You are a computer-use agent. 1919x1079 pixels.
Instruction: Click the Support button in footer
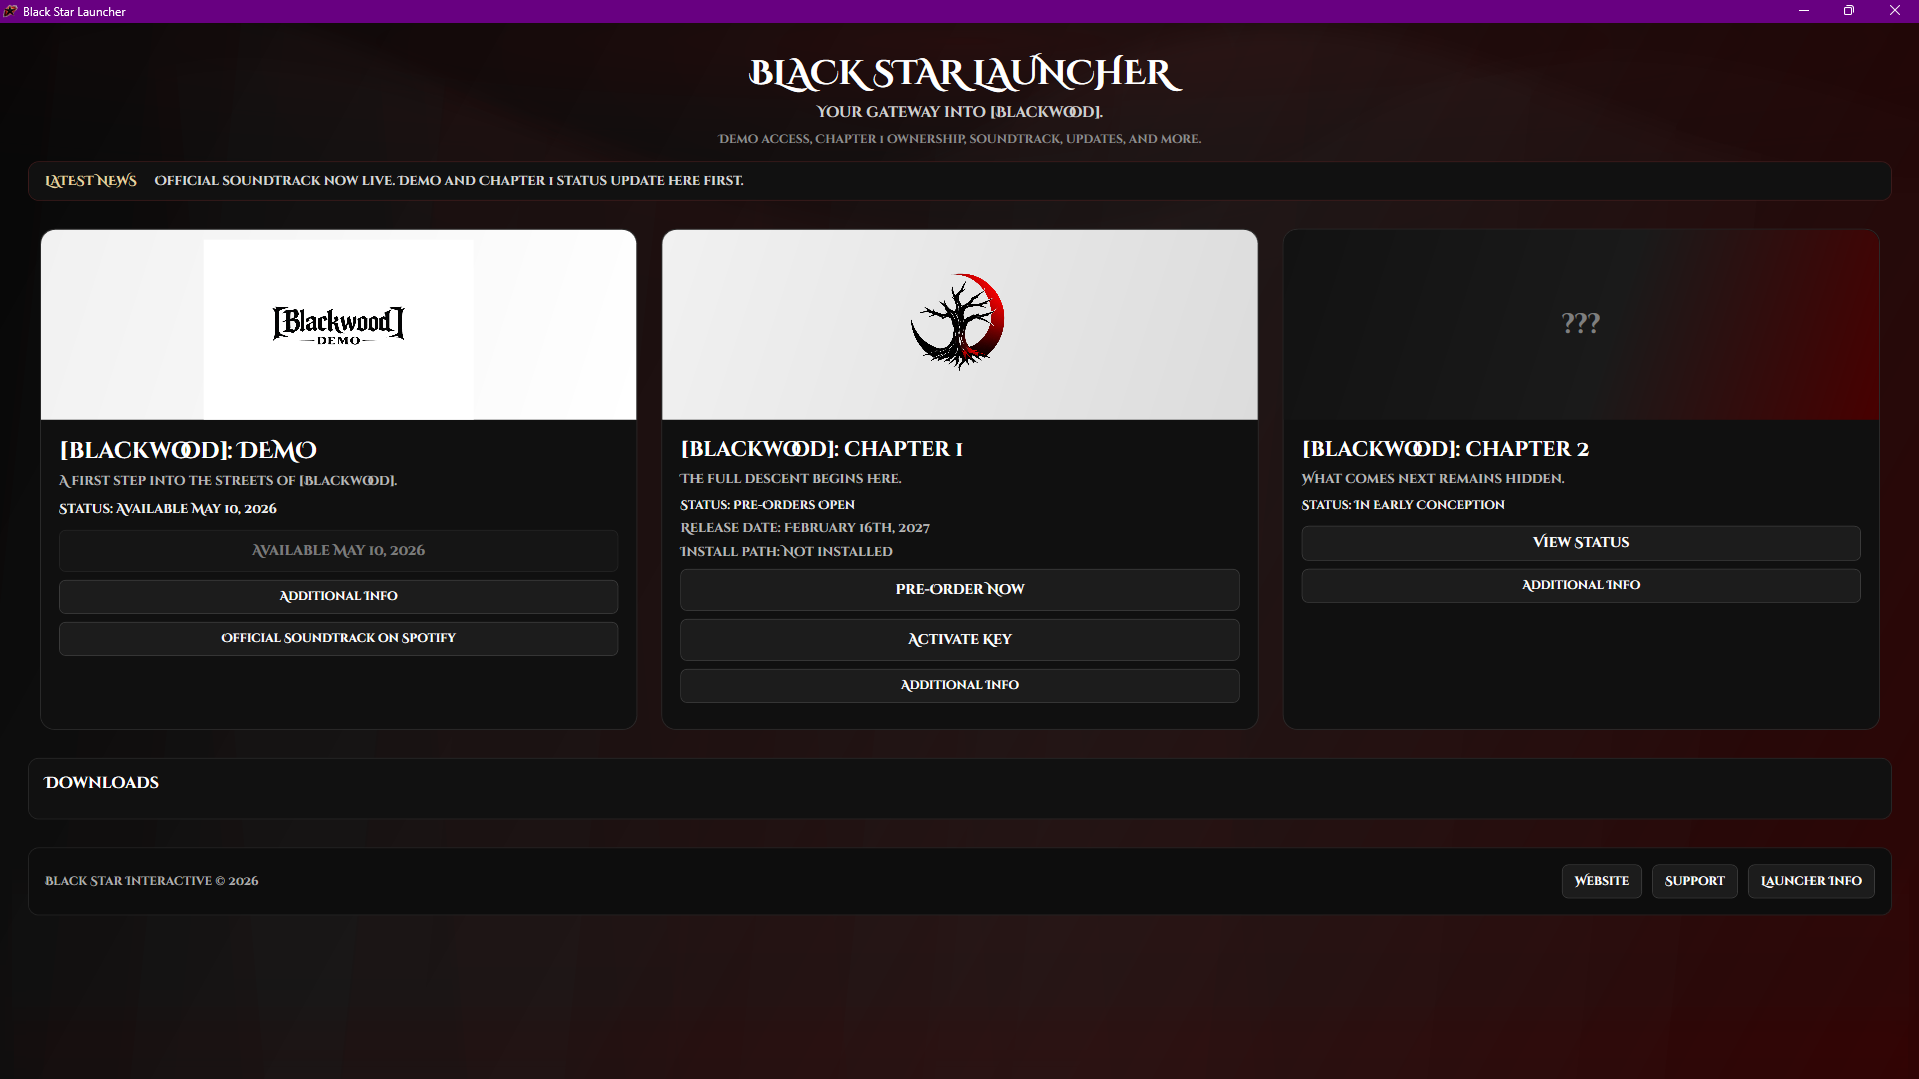tap(1694, 881)
